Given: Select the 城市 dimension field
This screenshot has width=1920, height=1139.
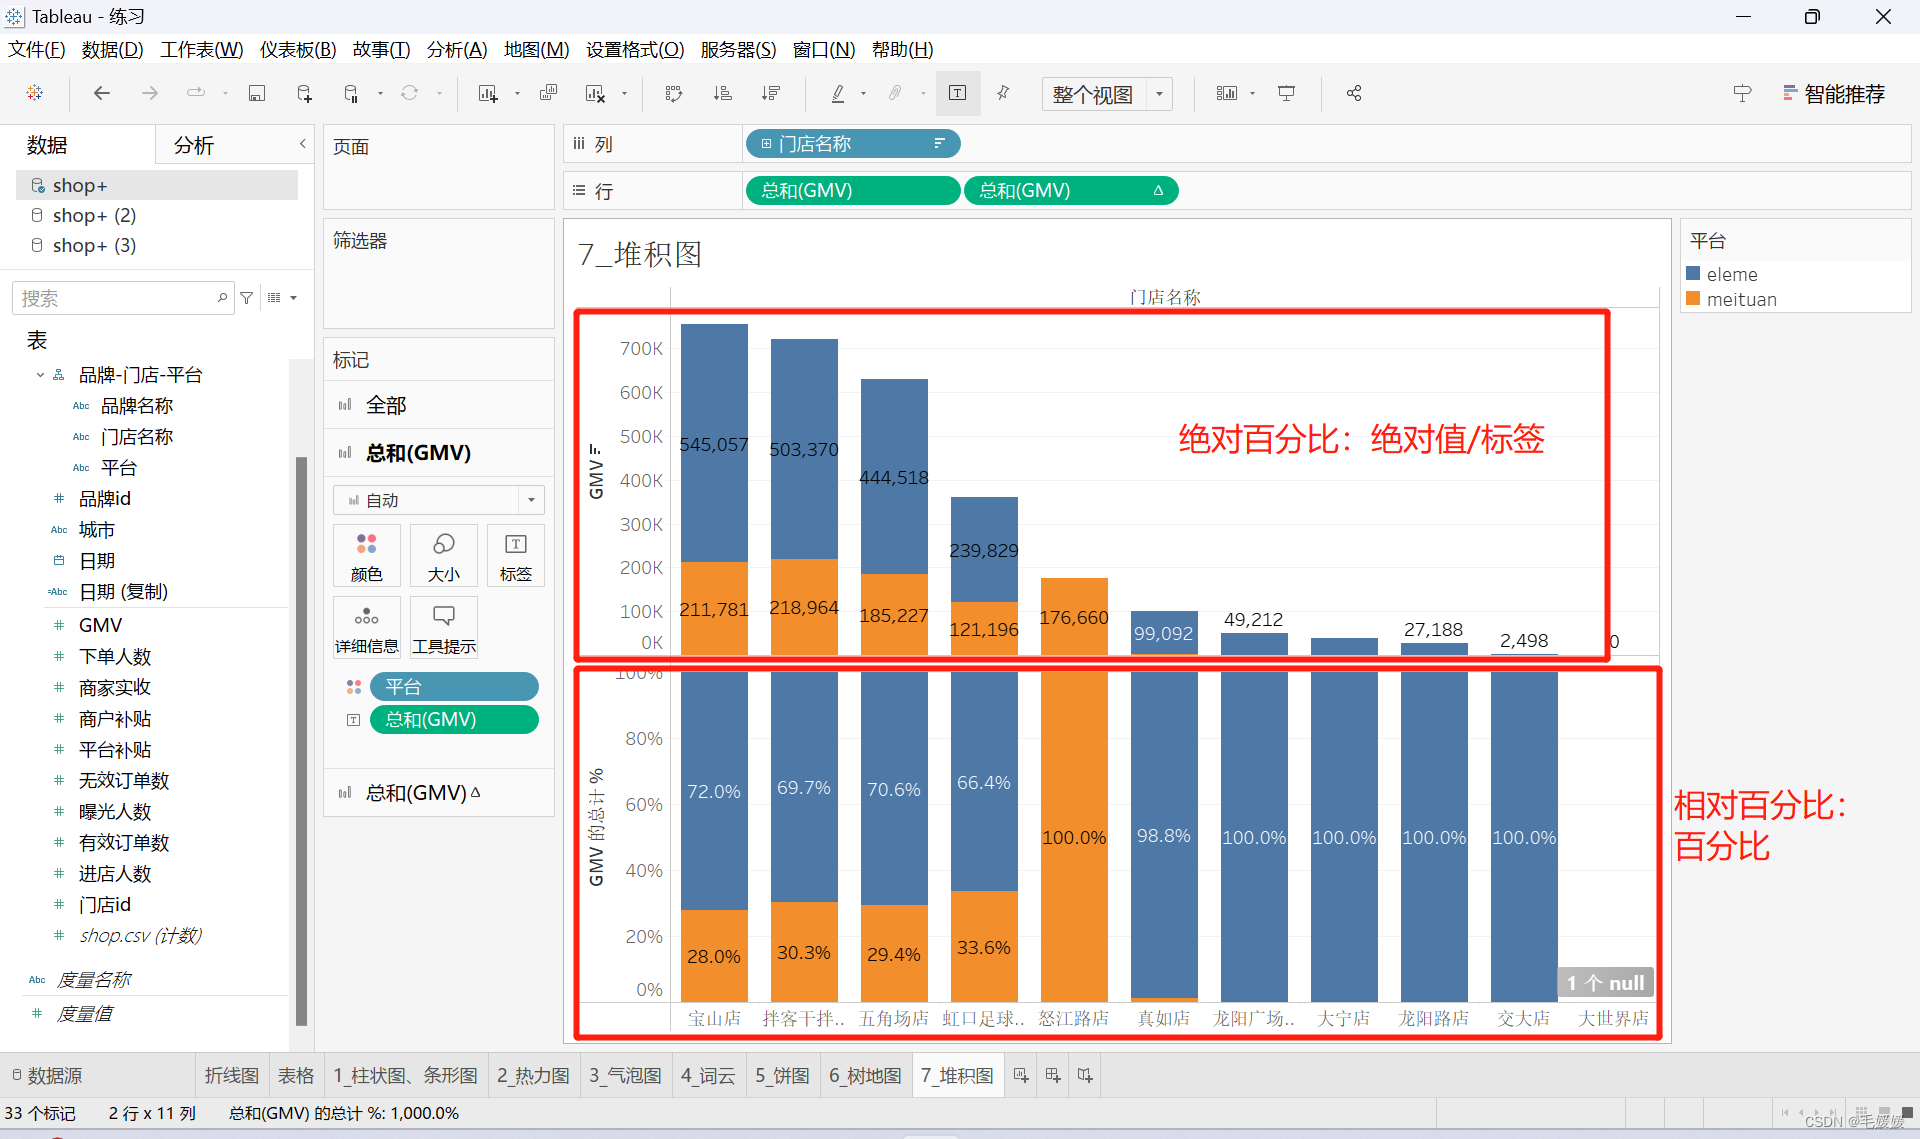Looking at the screenshot, I should click(97, 530).
